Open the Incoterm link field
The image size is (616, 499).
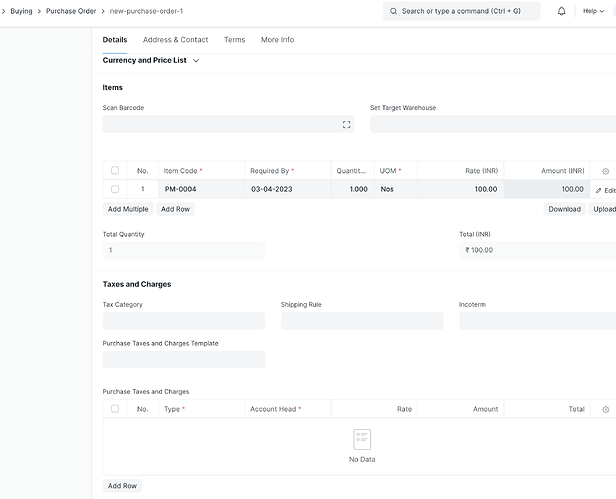(x=537, y=321)
